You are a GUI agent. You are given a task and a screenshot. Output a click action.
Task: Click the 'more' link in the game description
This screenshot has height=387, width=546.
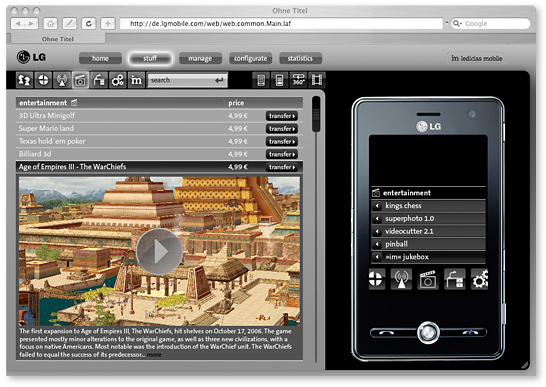(x=154, y=355)
